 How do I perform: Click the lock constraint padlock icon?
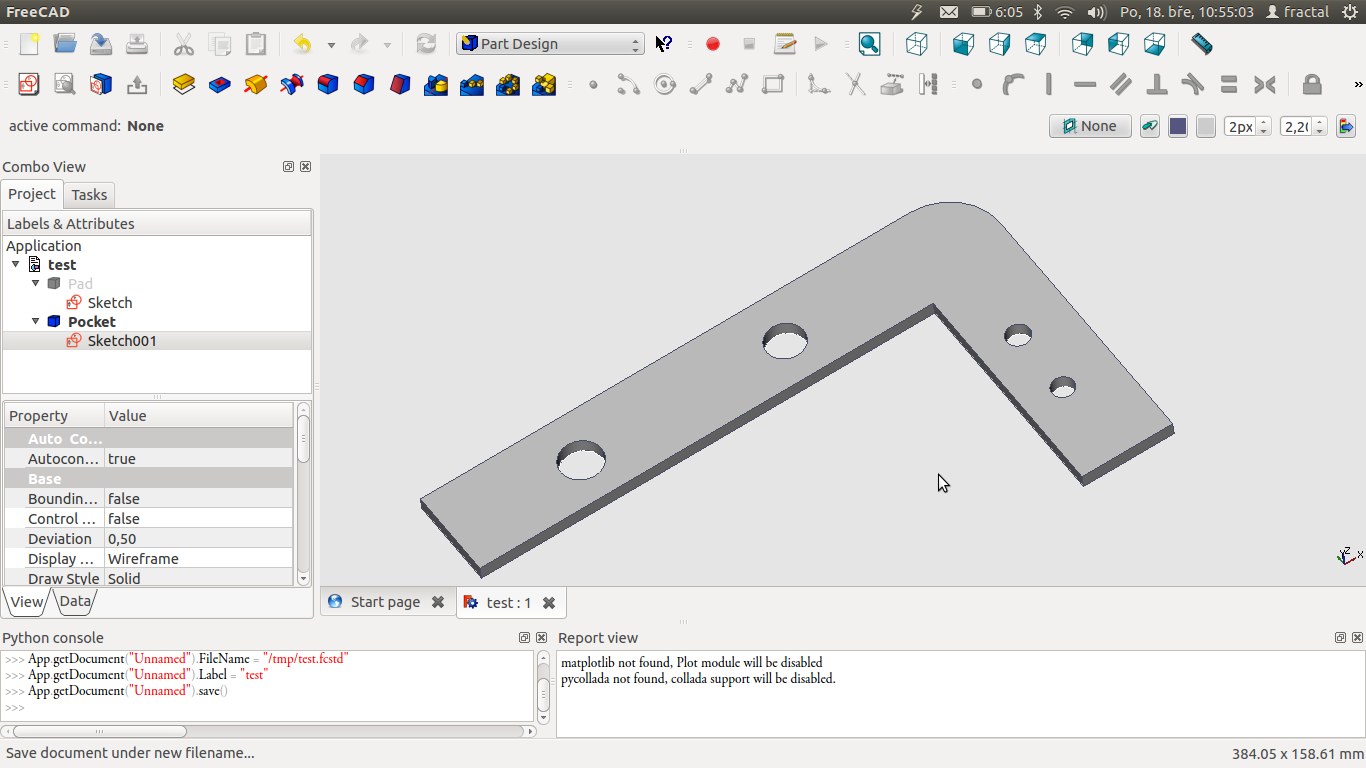point(1312,85)
